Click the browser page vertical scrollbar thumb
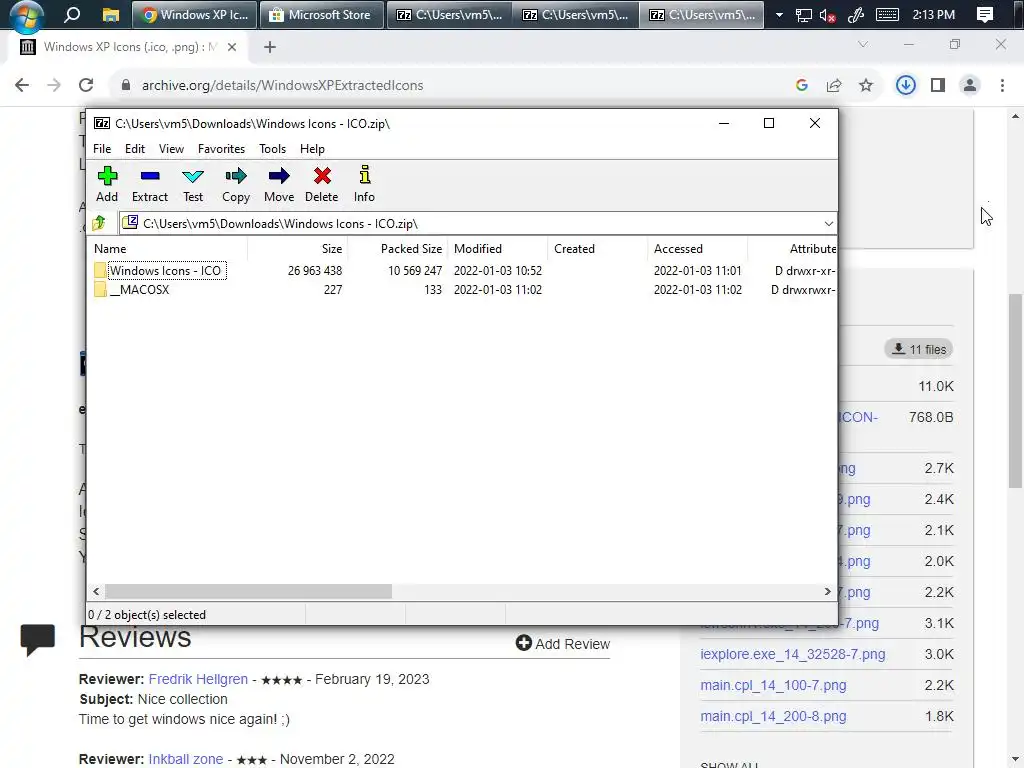Image resolution: width=1024 pixels, height=768 pixels. (x=1015, y=389)
